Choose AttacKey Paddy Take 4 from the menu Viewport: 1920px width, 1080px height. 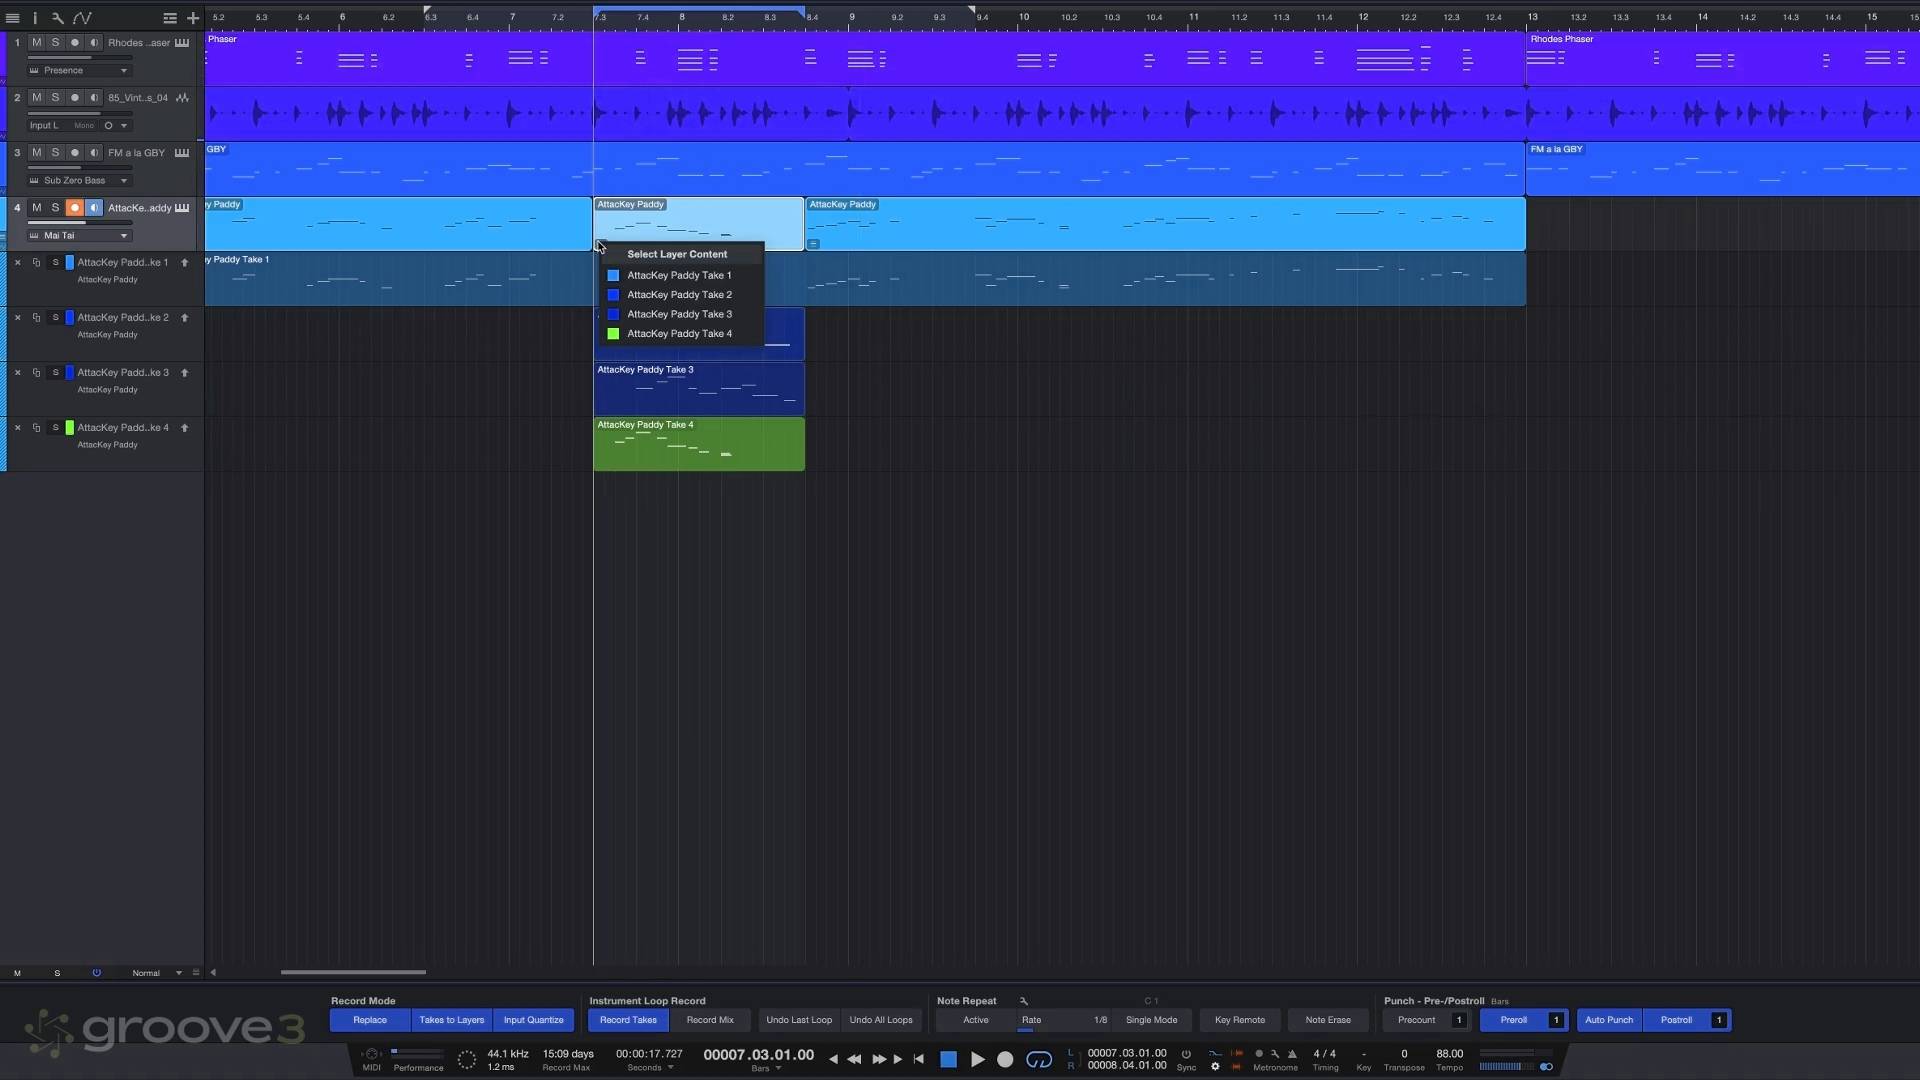pos(679,334)
